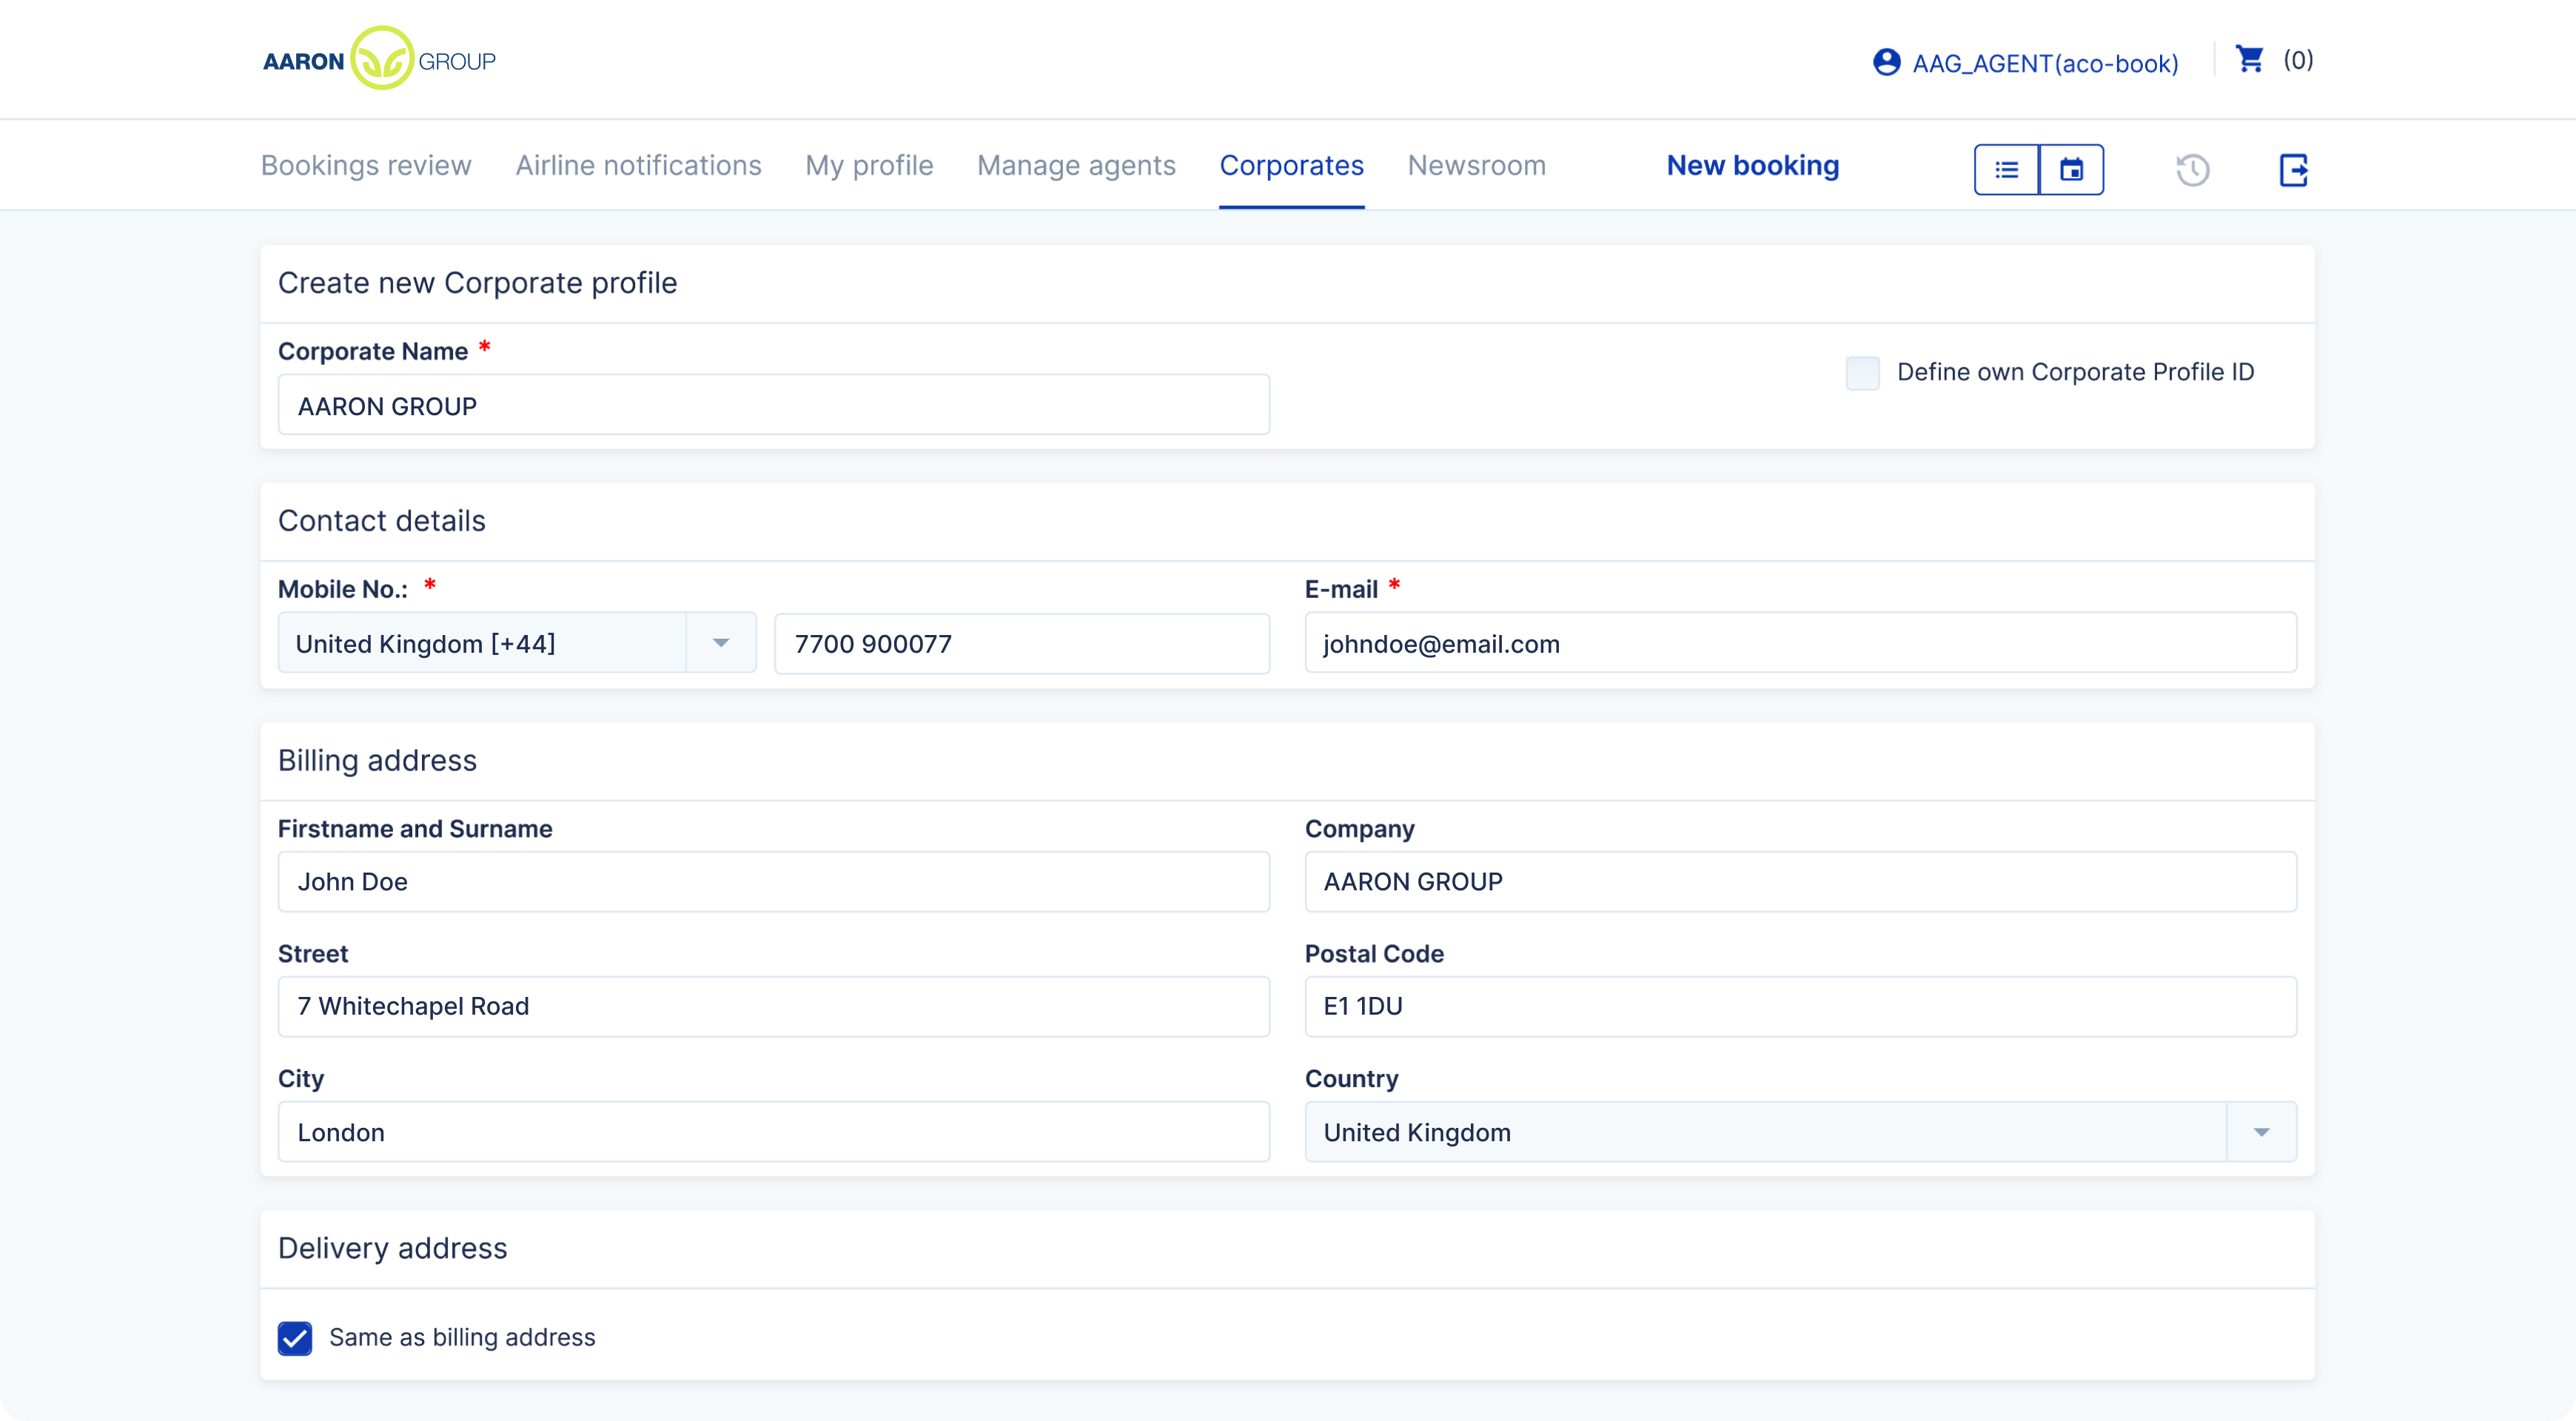Switch to list view icon
The image size is (2576, 1421).
click(2006, 169)
